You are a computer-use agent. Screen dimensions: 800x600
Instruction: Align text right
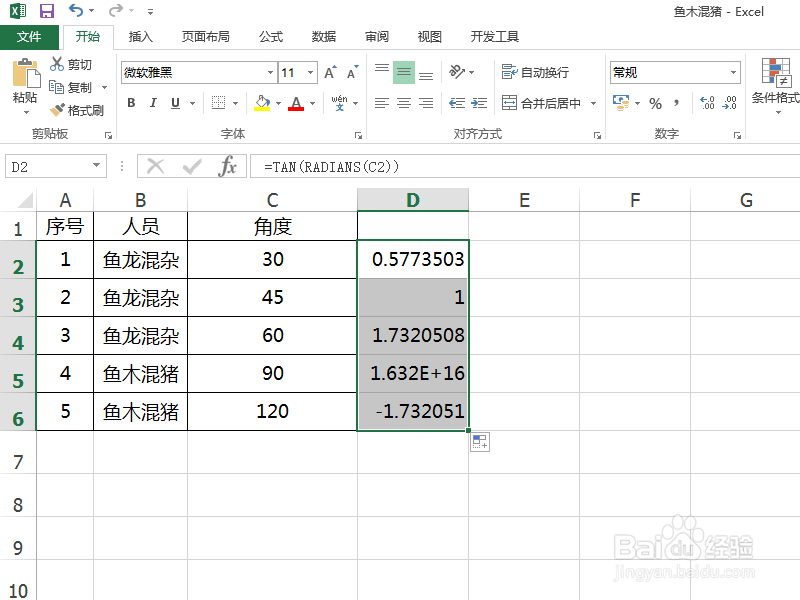(x=426, y=103)
